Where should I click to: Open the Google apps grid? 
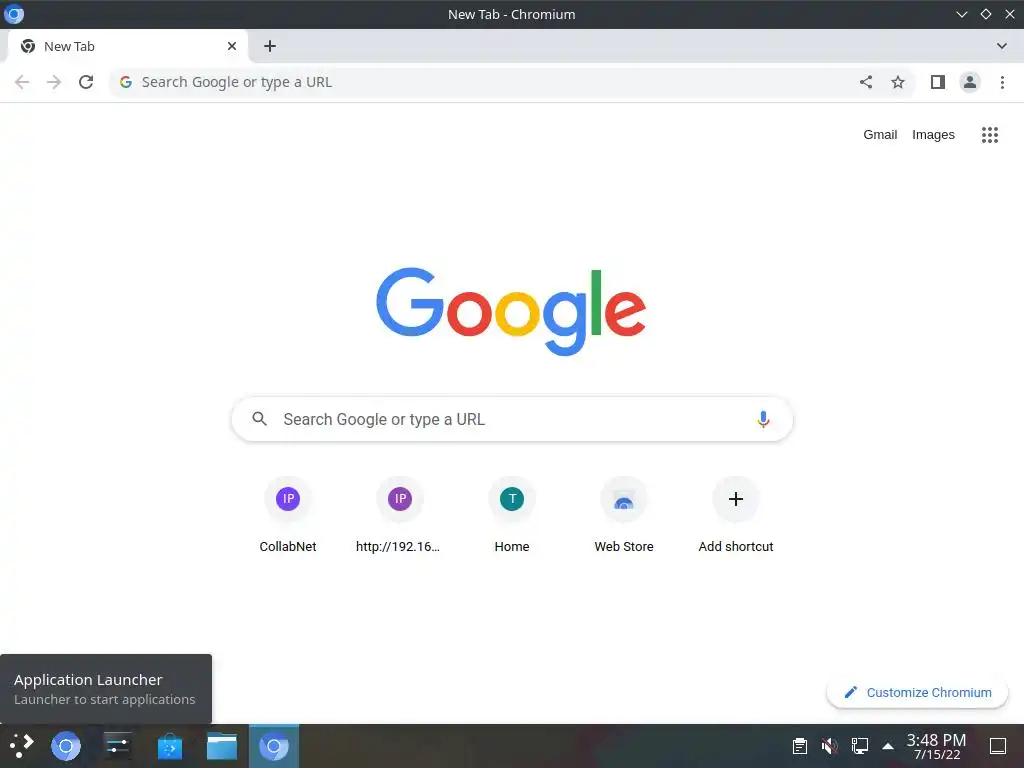989,135
